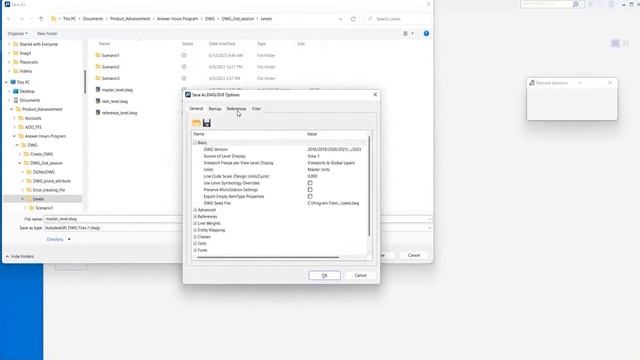
Task: Switch to the Remap tab
Action: (x=215, y=109)
